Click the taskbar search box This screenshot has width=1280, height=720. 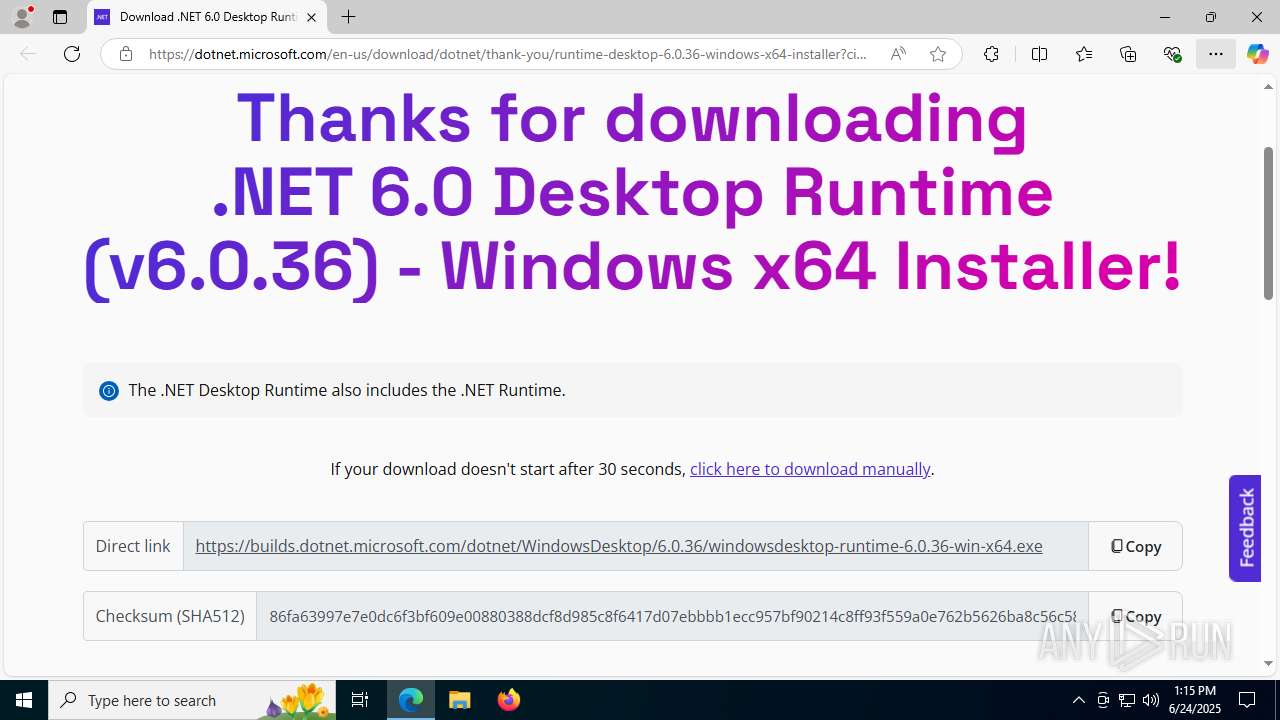point(192,700)
